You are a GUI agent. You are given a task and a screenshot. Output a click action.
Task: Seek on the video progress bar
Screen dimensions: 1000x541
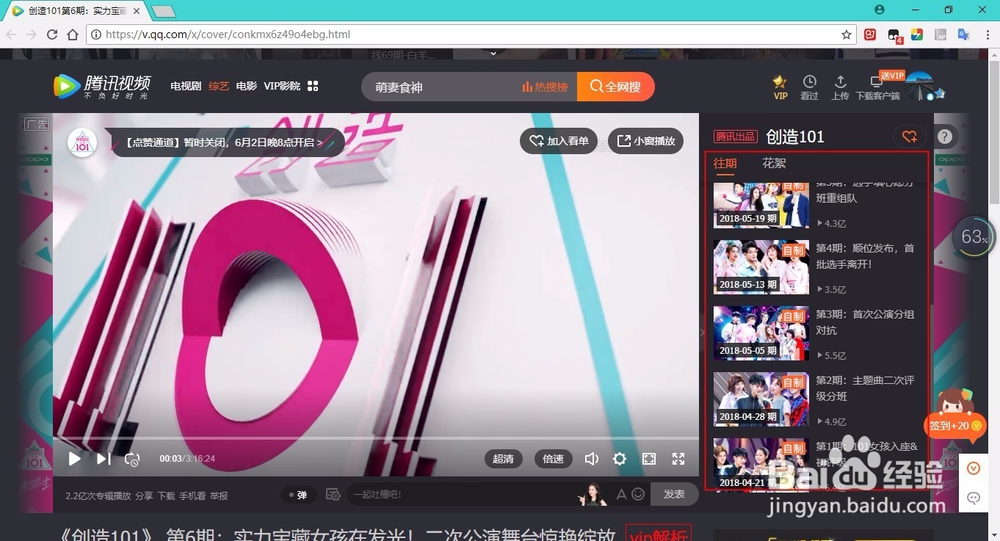click(x=376, y=439)
